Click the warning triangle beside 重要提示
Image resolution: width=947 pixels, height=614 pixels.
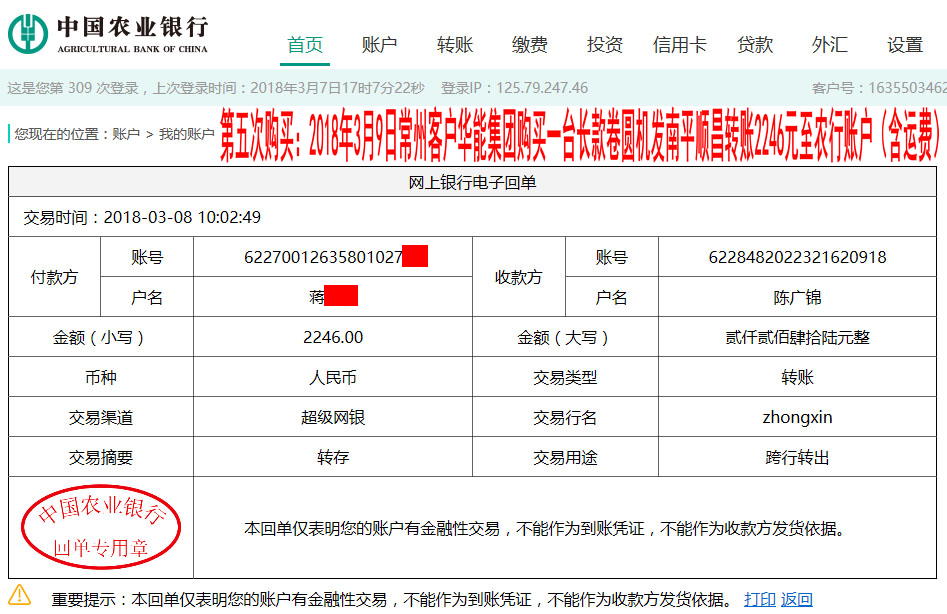point(22,595)
